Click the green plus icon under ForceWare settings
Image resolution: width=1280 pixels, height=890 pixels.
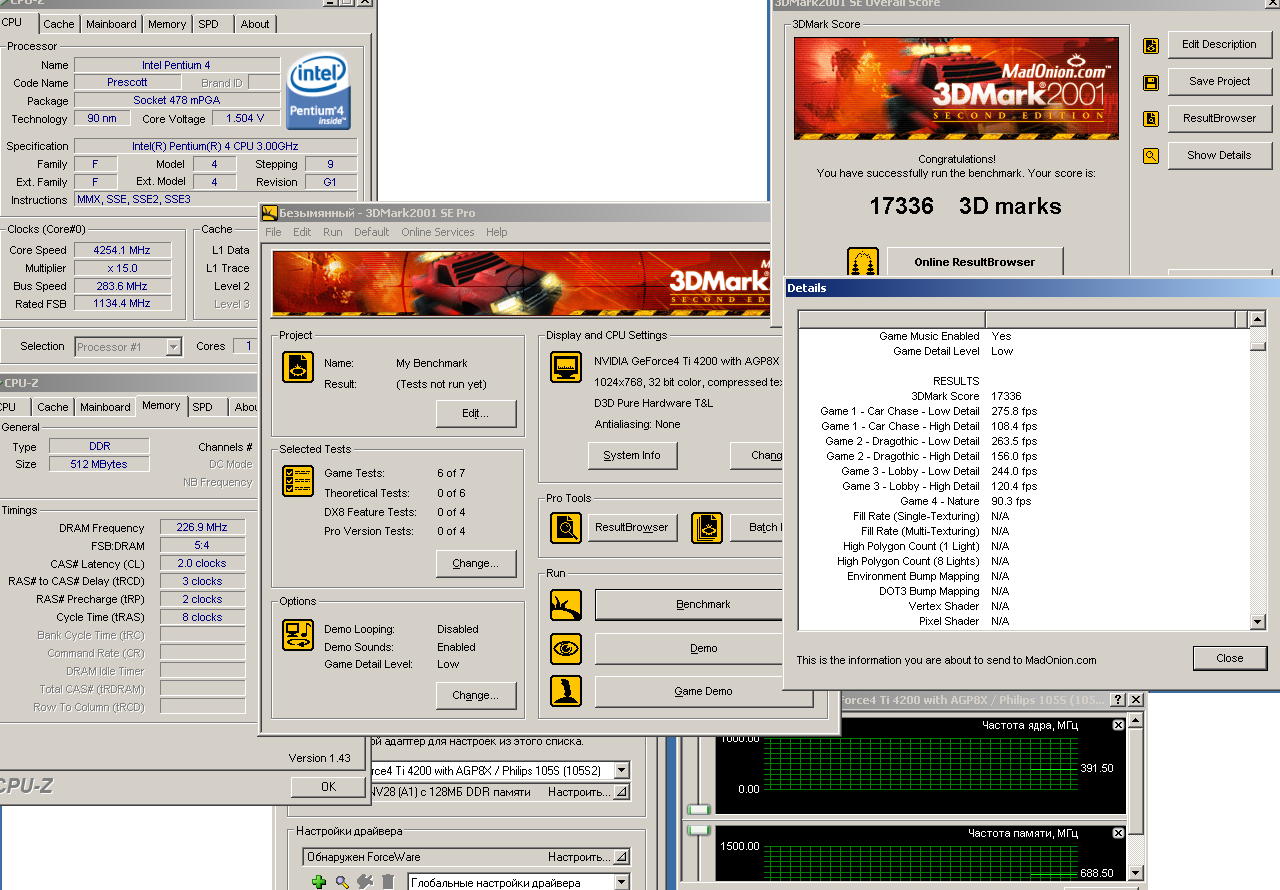(319, 882)
